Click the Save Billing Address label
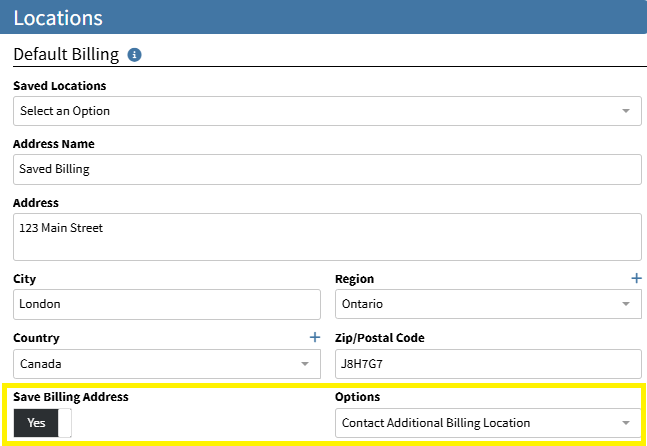Viewport: 647px width, 446px height. pyautogui.click(x=70, y=397)
